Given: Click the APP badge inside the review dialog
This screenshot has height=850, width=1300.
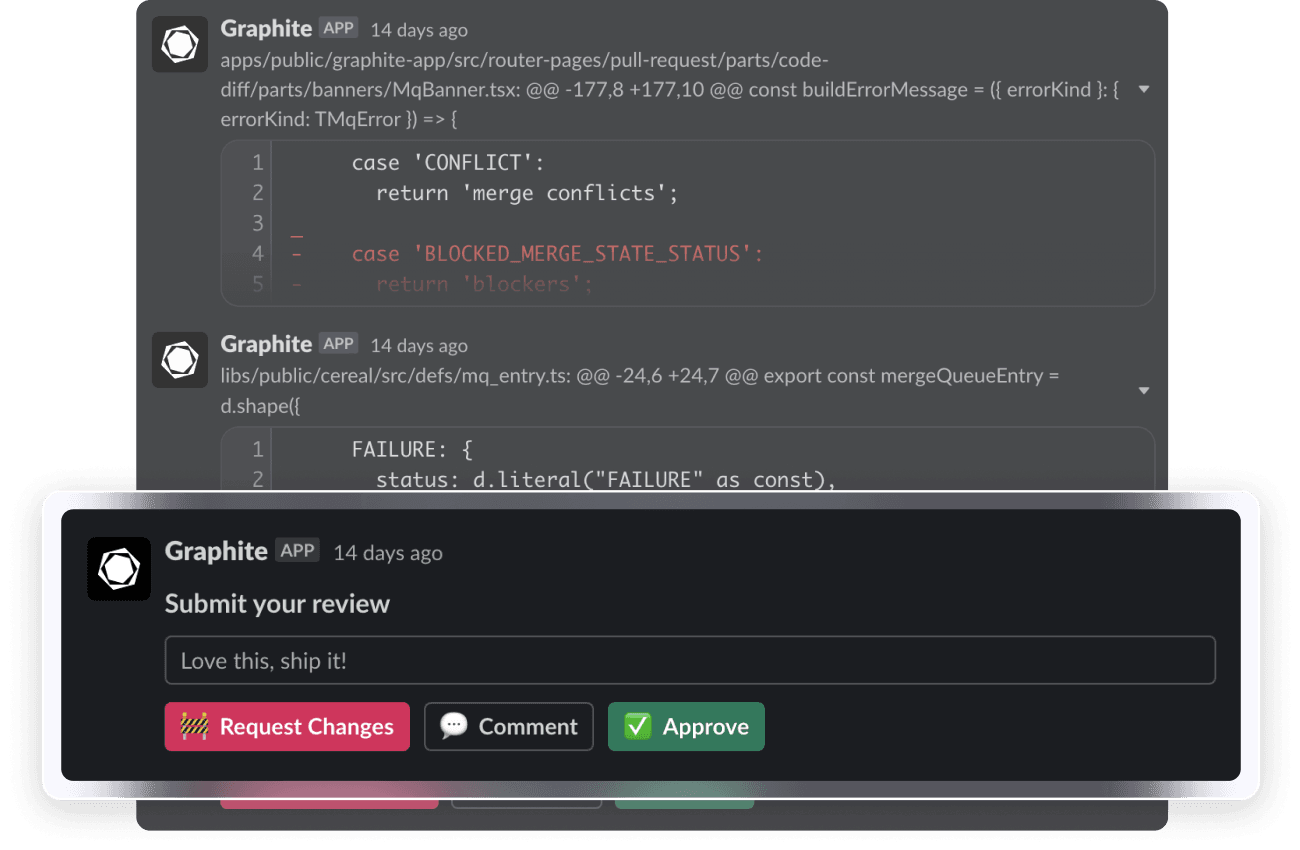Looking at the screenshot, I should [x=297, y=550].
